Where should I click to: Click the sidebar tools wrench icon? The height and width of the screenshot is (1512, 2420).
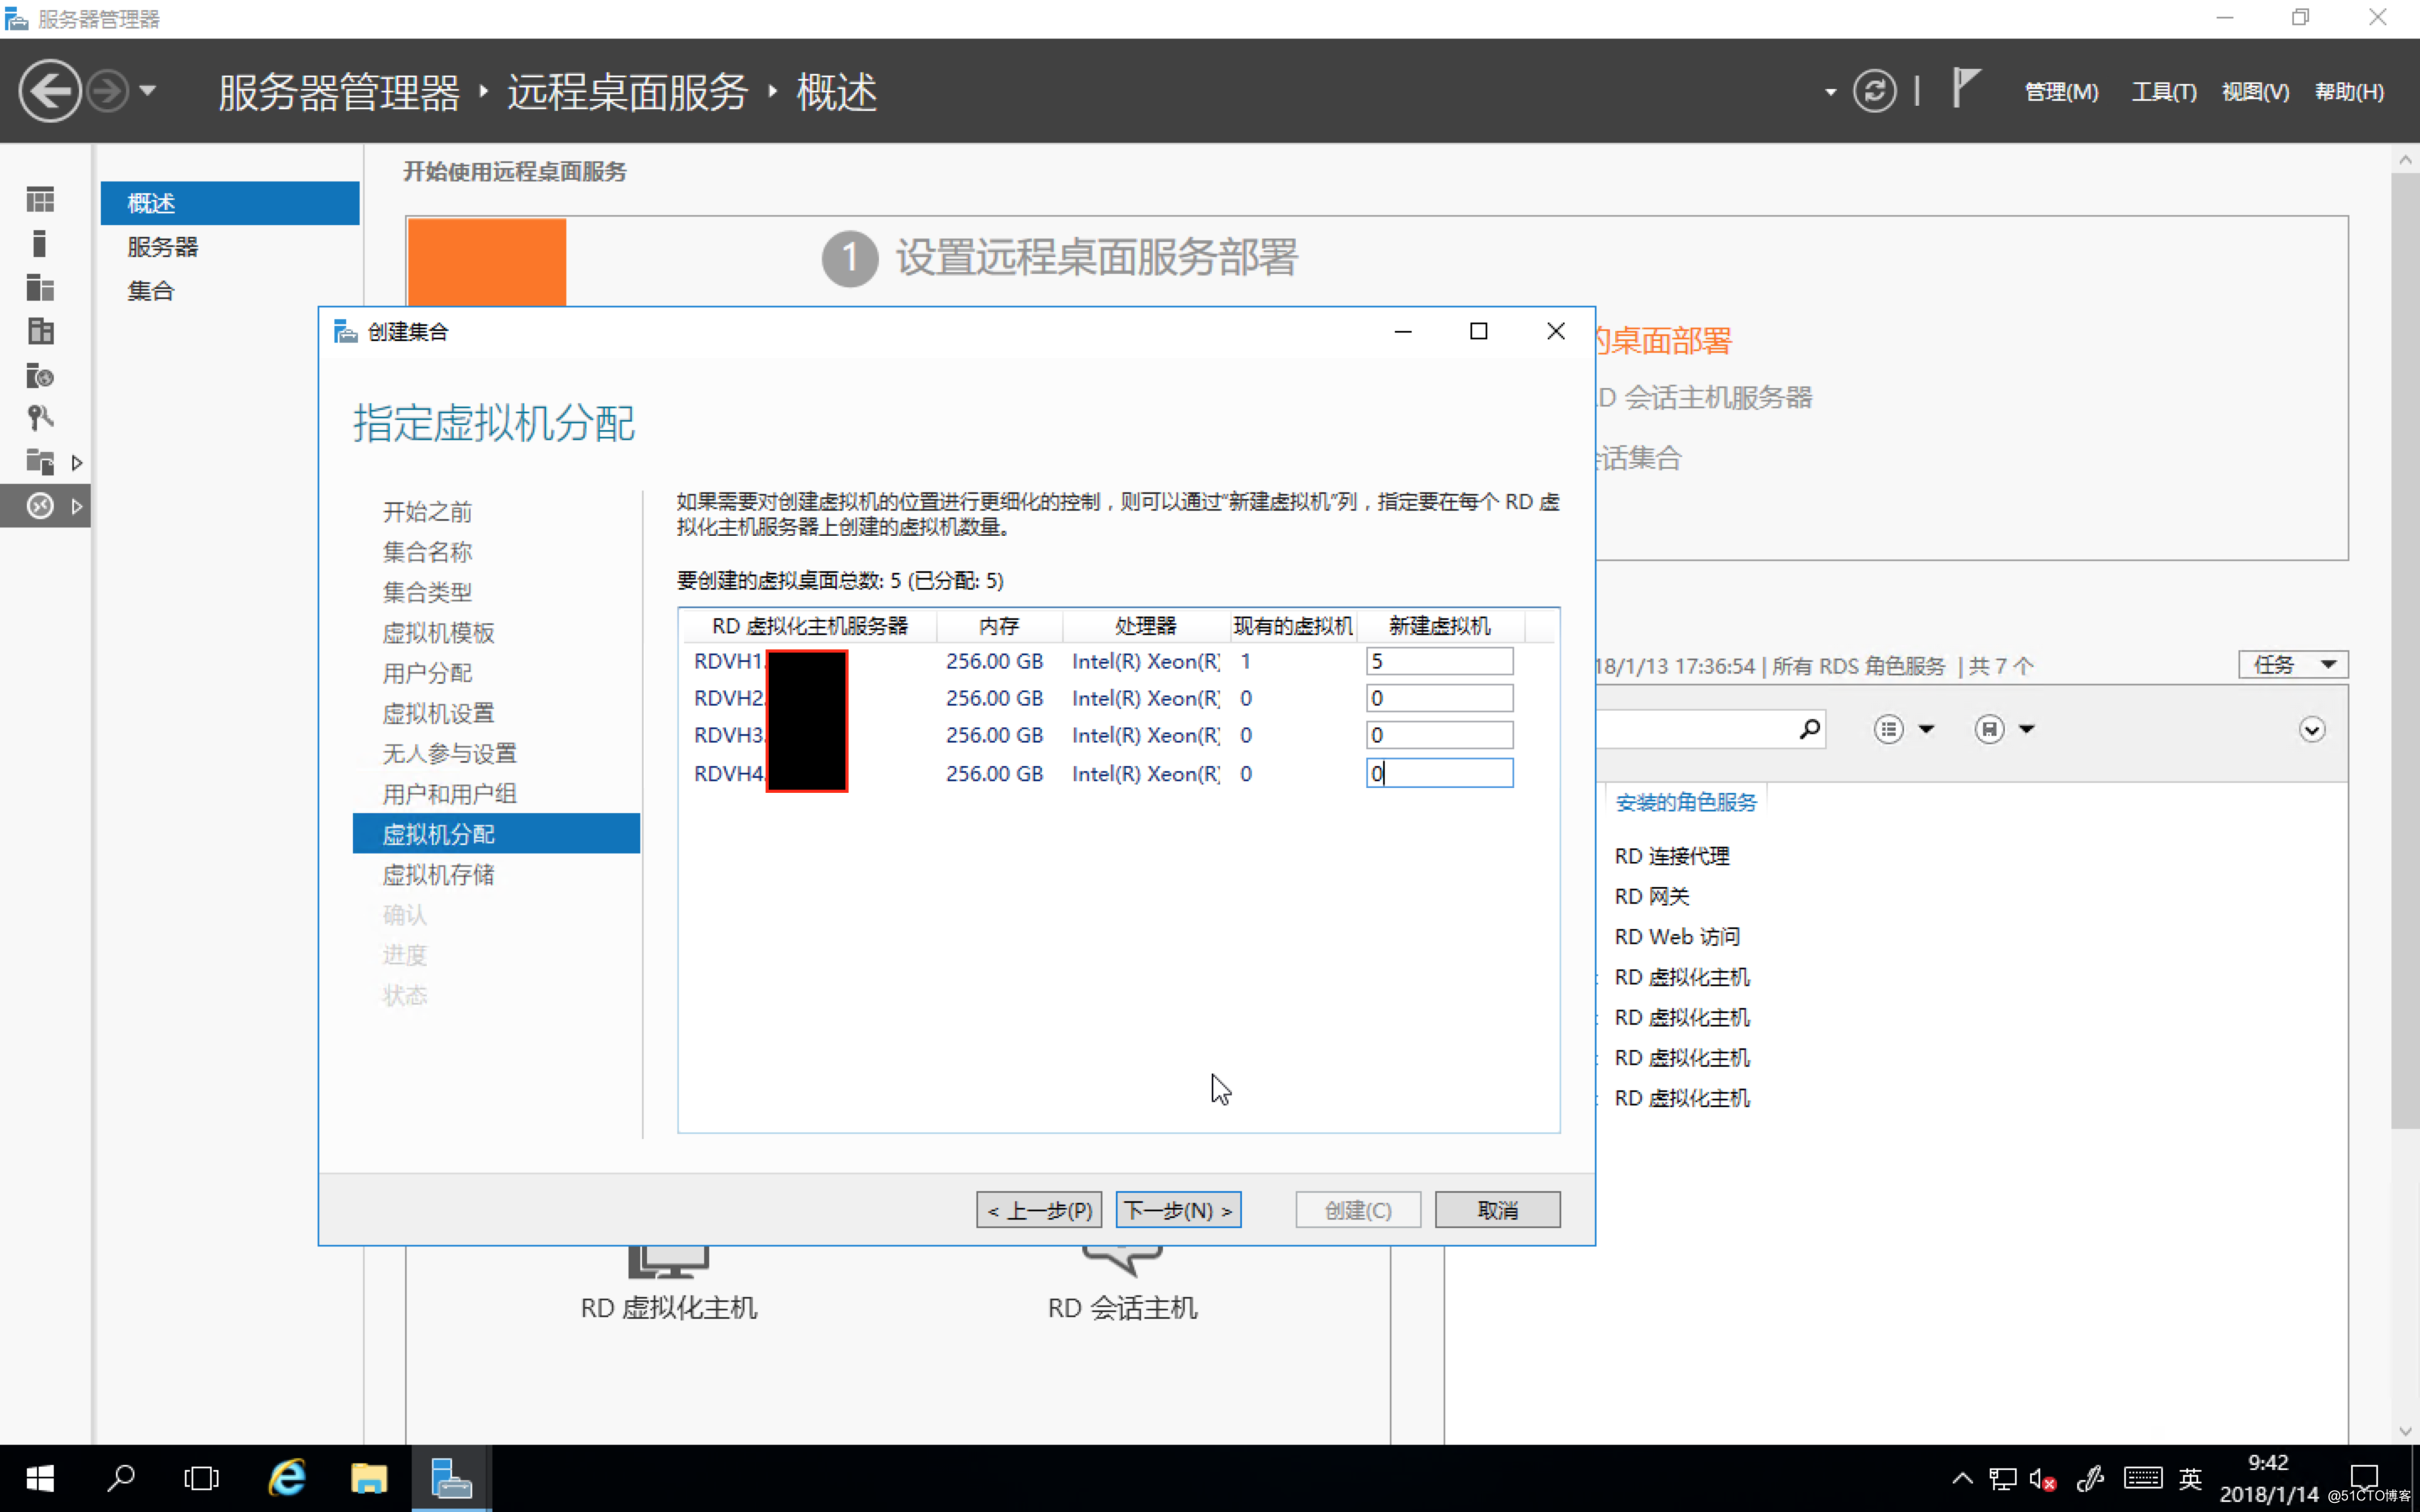tap(40, 418)
